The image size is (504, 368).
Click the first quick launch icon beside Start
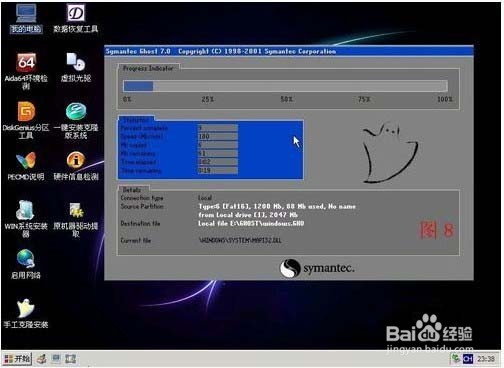coord(42,359)
